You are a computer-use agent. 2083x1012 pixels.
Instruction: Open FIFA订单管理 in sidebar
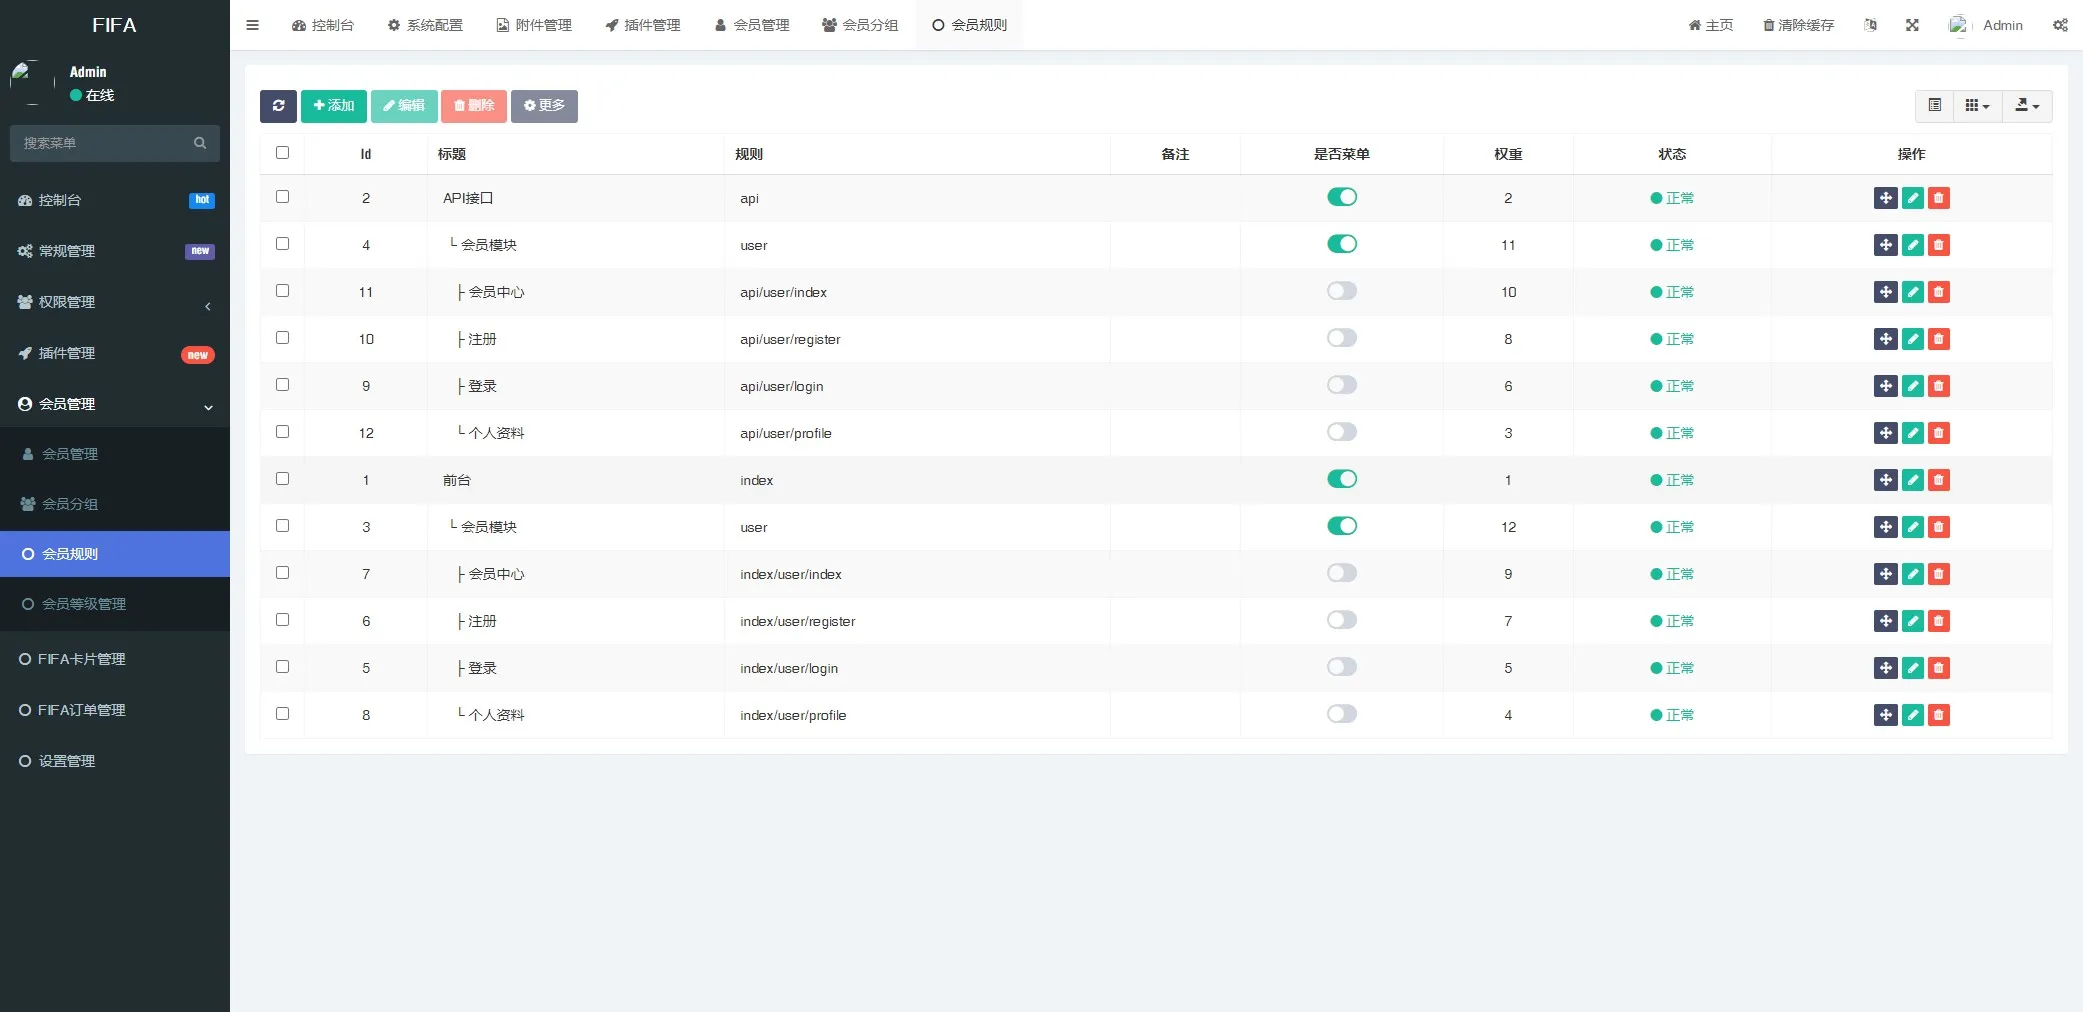click(x=115, y=710)
